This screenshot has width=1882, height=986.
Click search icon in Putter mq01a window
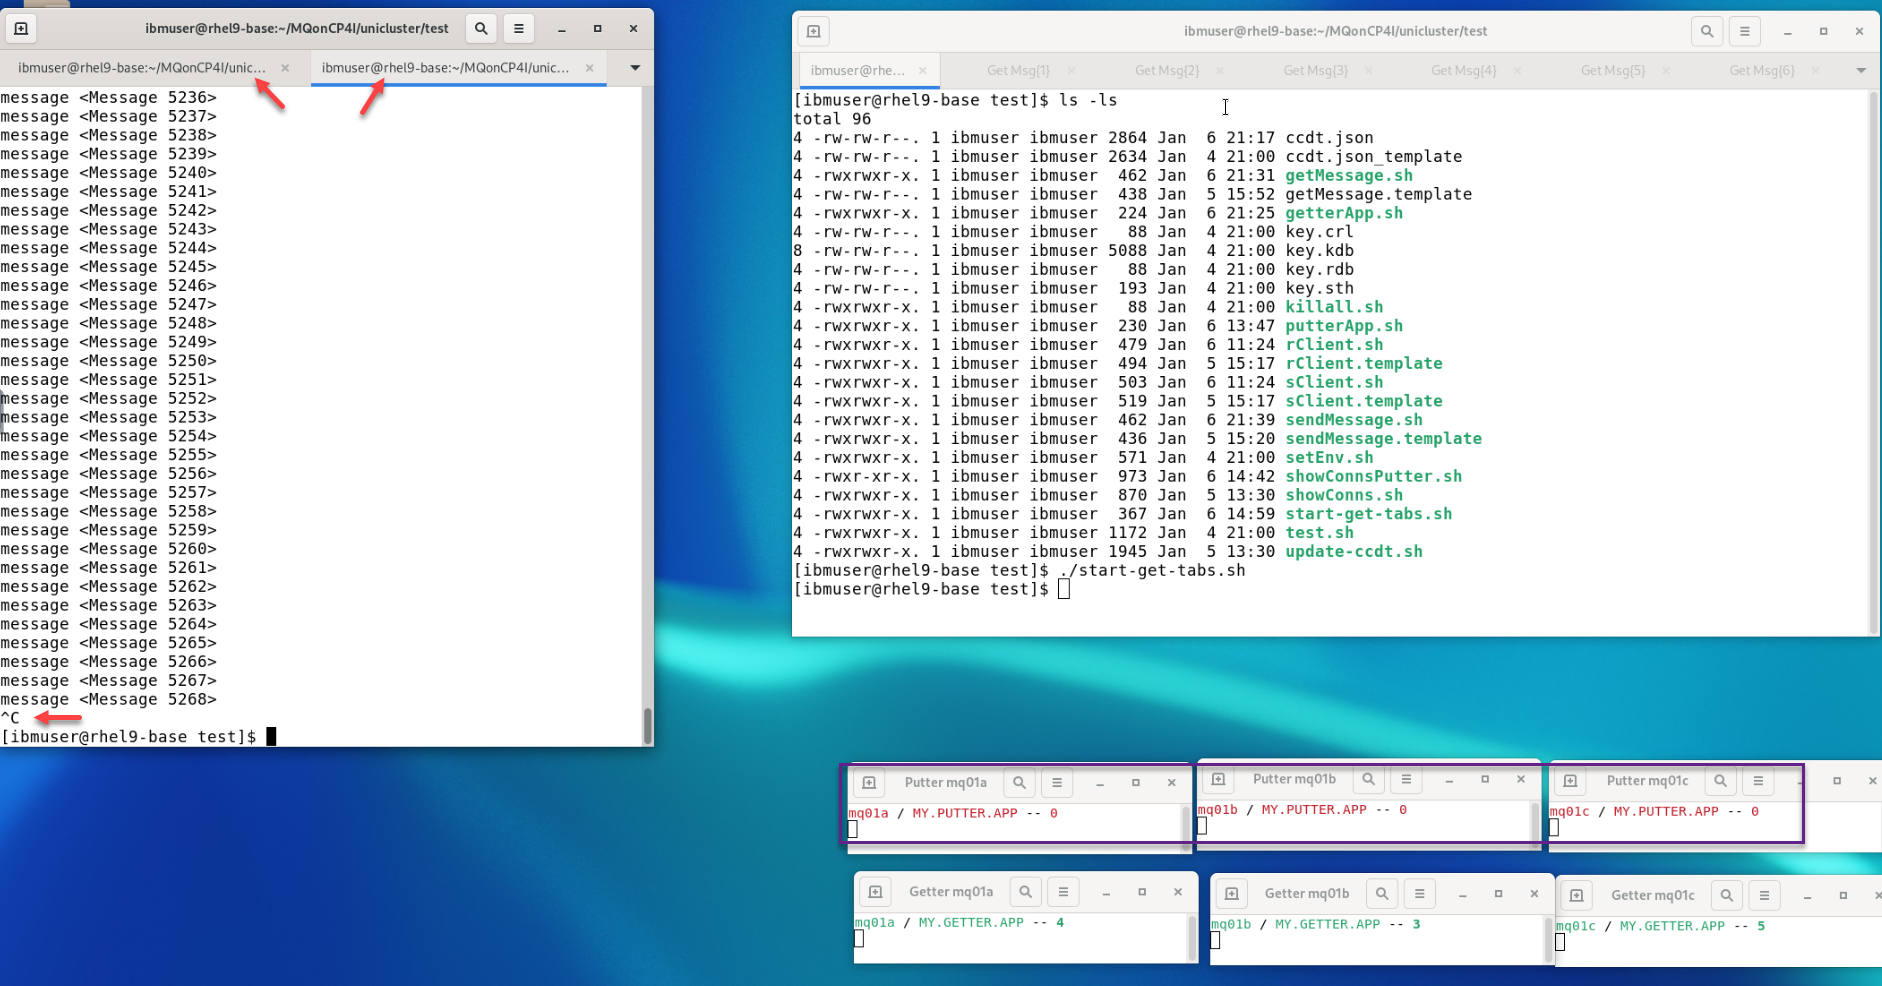click(x=1019, y=783)
